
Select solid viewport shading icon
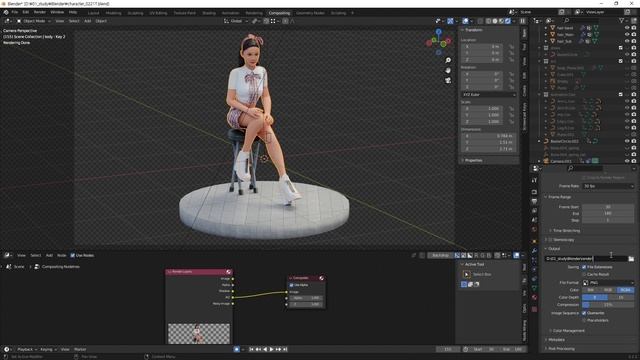495,21
